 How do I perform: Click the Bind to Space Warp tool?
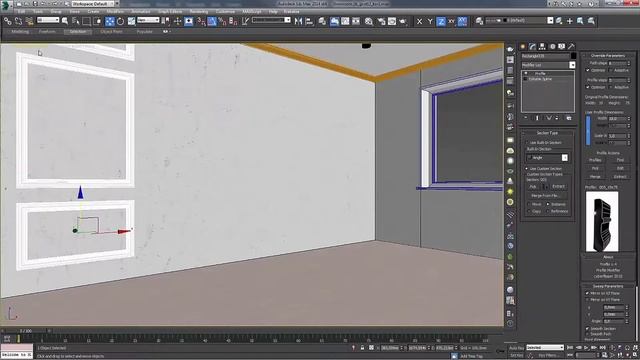click(x=29, y=21)
